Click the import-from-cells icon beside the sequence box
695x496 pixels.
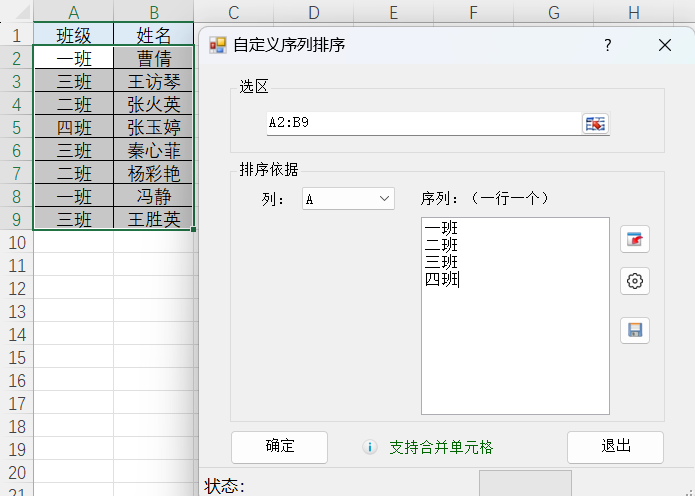635,239
